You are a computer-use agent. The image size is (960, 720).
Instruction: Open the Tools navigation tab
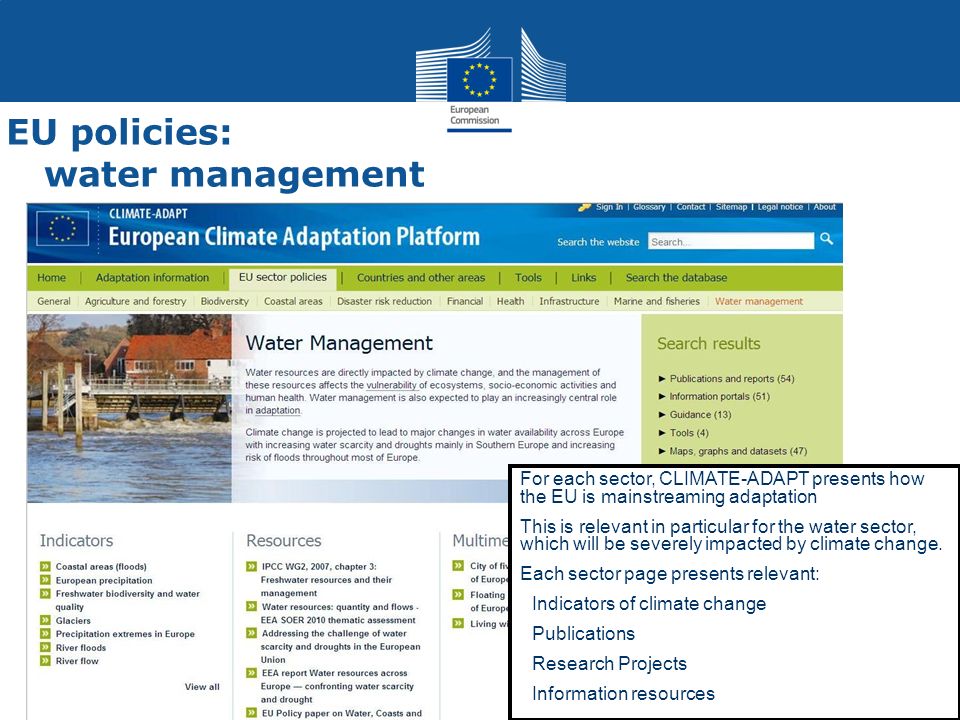(x=528, y=278)
